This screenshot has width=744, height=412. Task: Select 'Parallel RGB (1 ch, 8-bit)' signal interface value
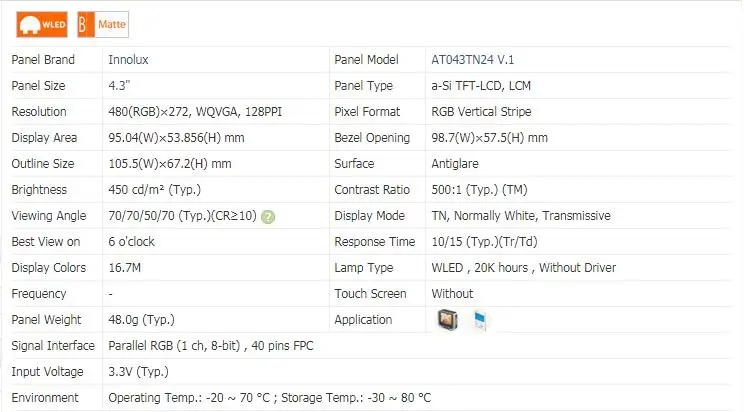click(x=174, y=346)
